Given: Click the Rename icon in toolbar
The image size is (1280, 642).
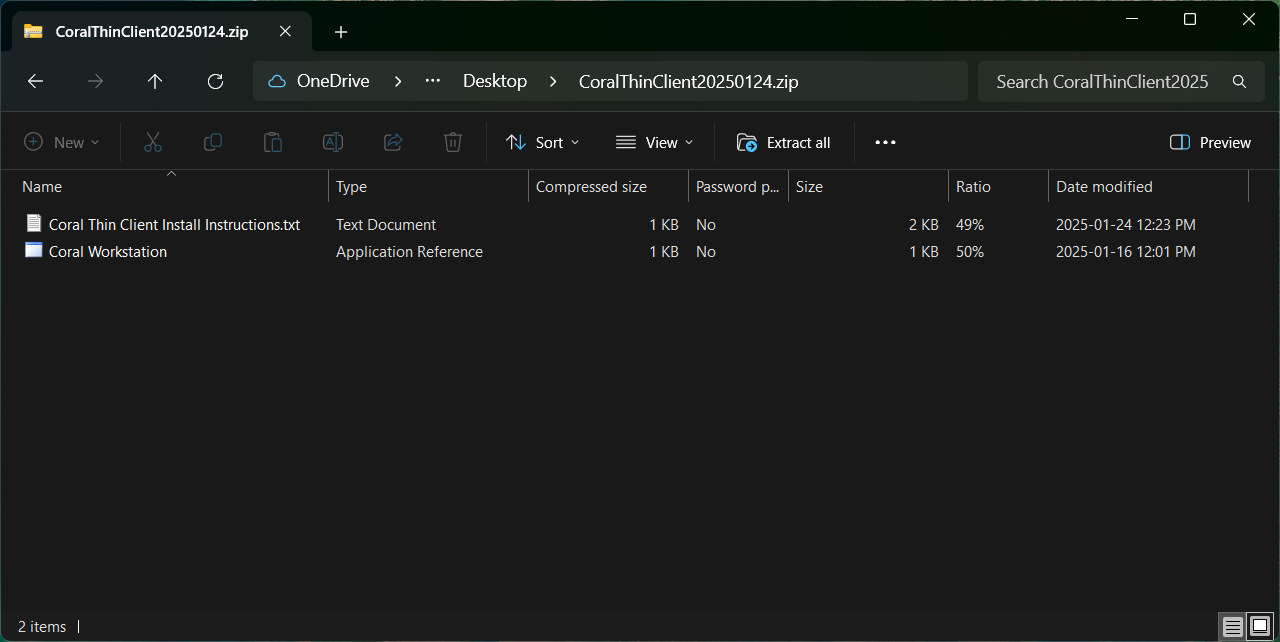Looking at the screenshot, I should pyautogui.click(x=333, y=143).
